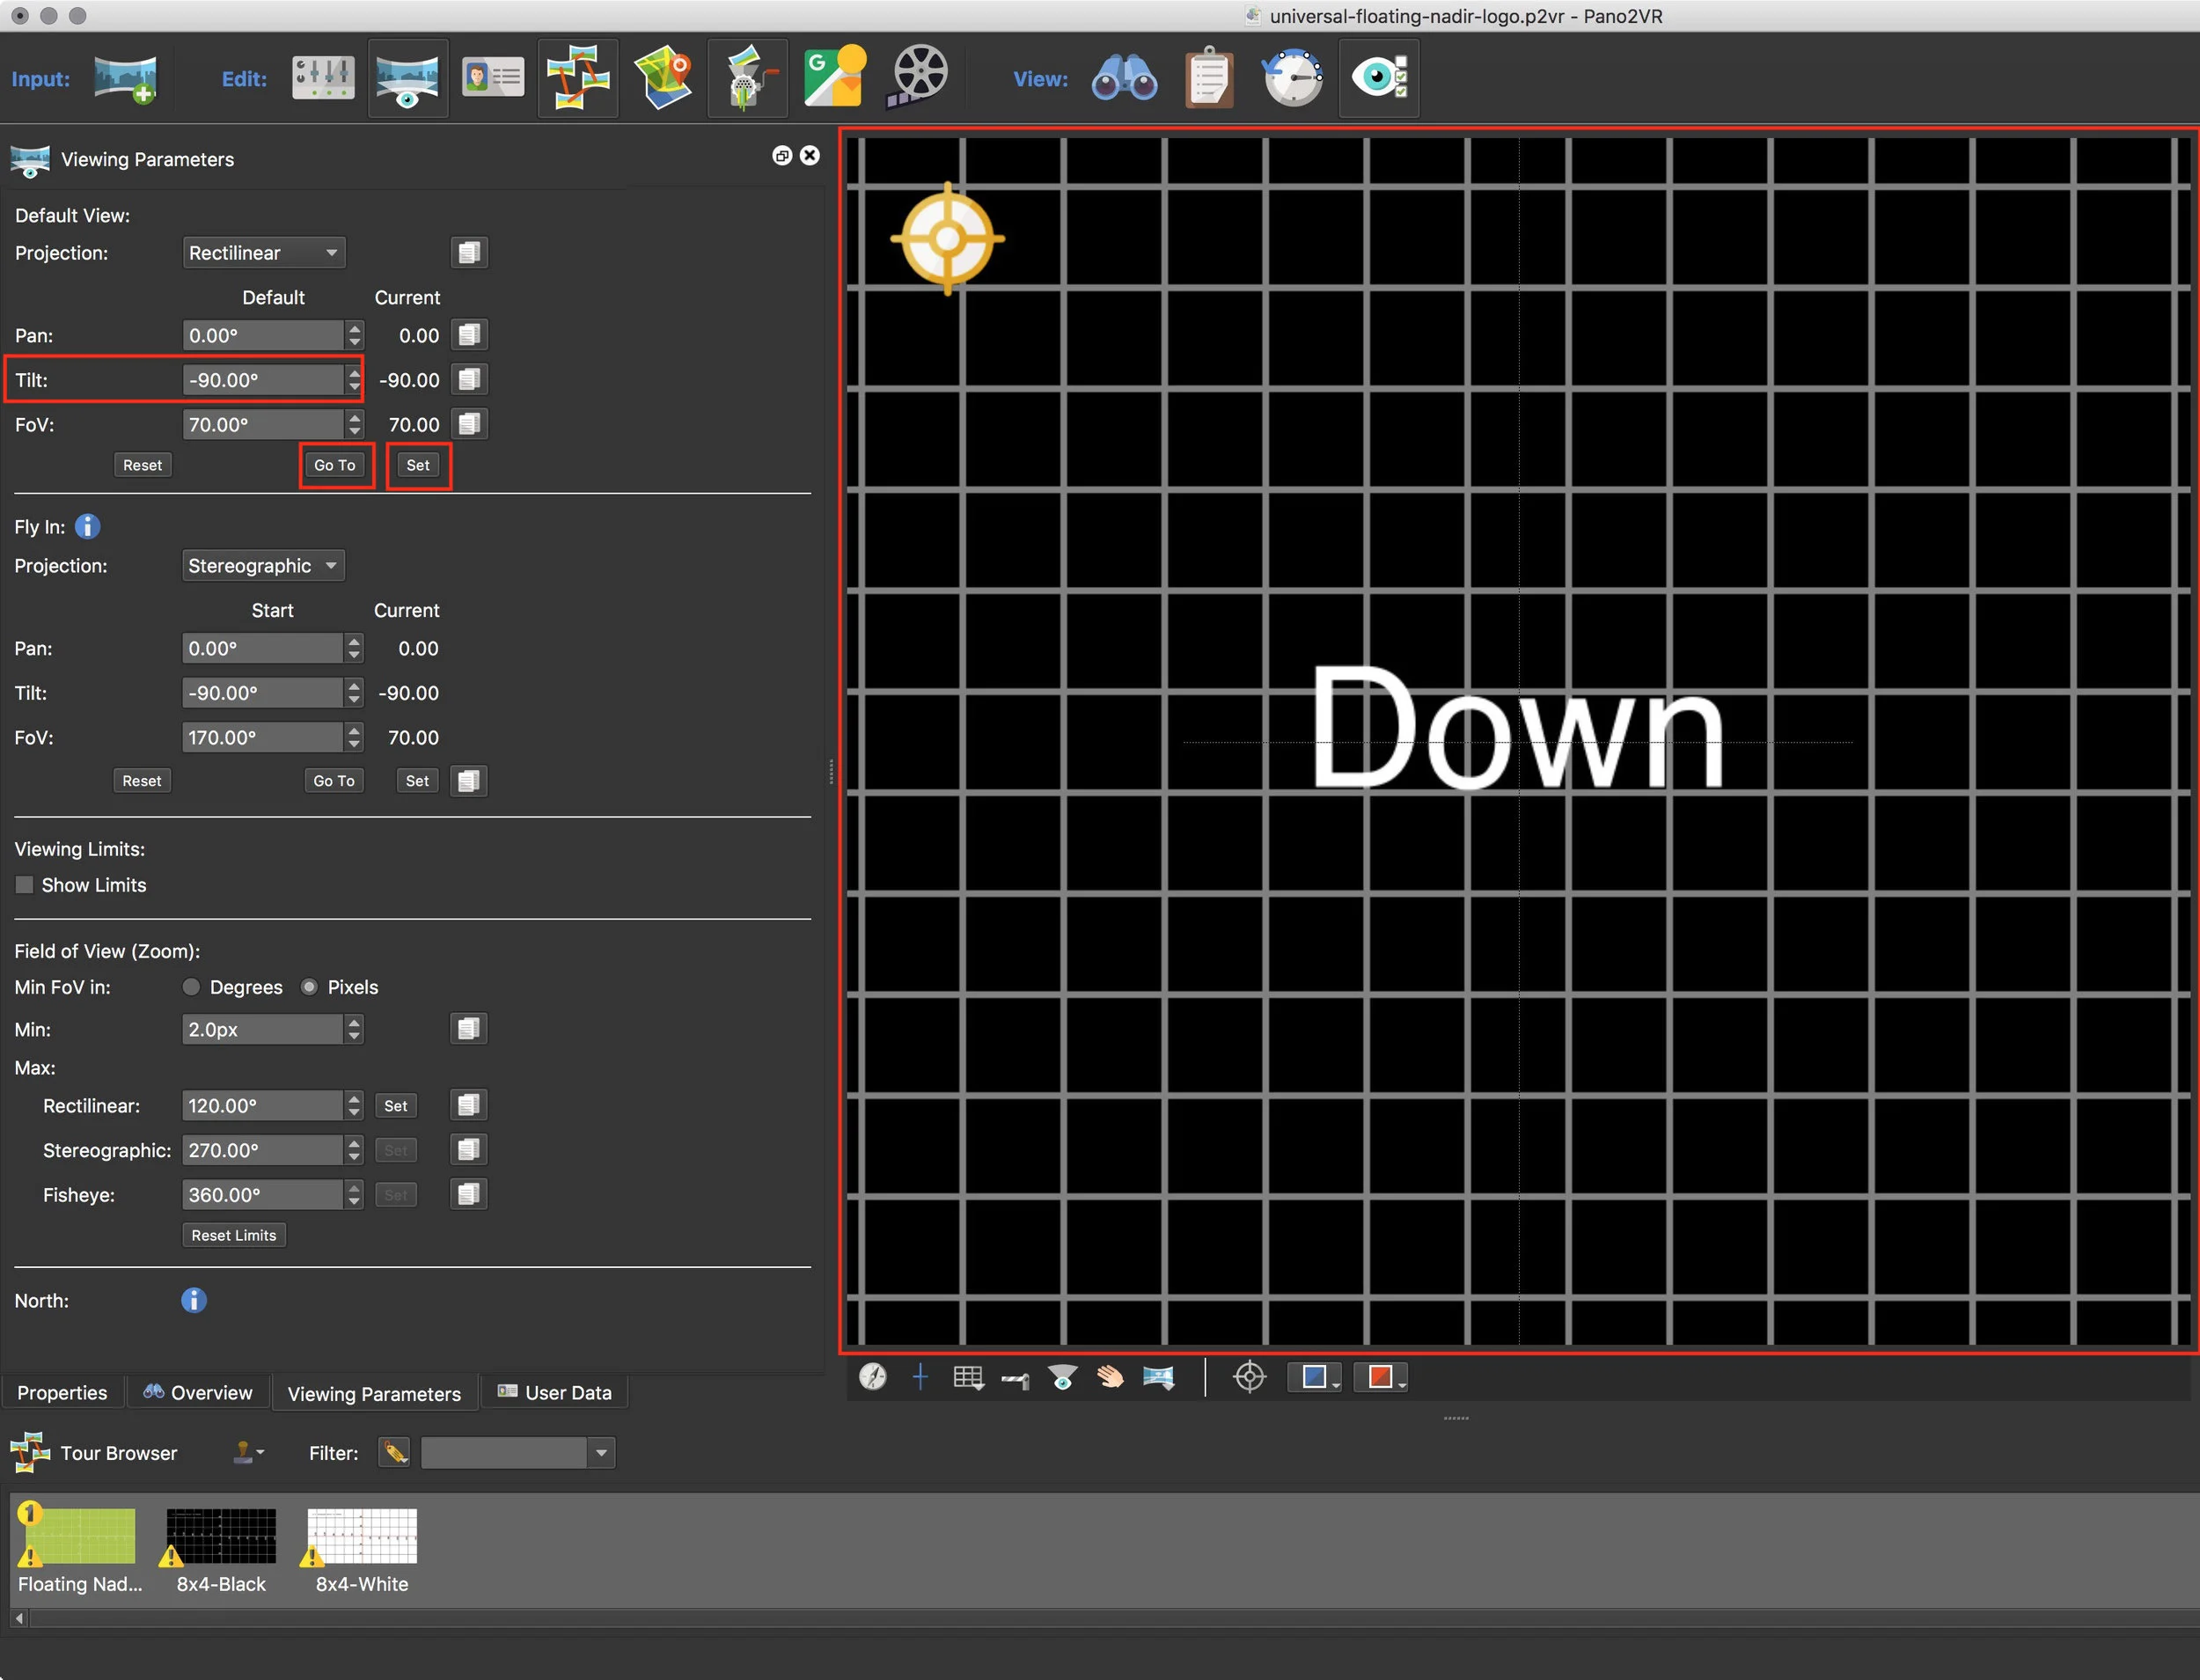Open the red swatch dropdown

1381,1377
